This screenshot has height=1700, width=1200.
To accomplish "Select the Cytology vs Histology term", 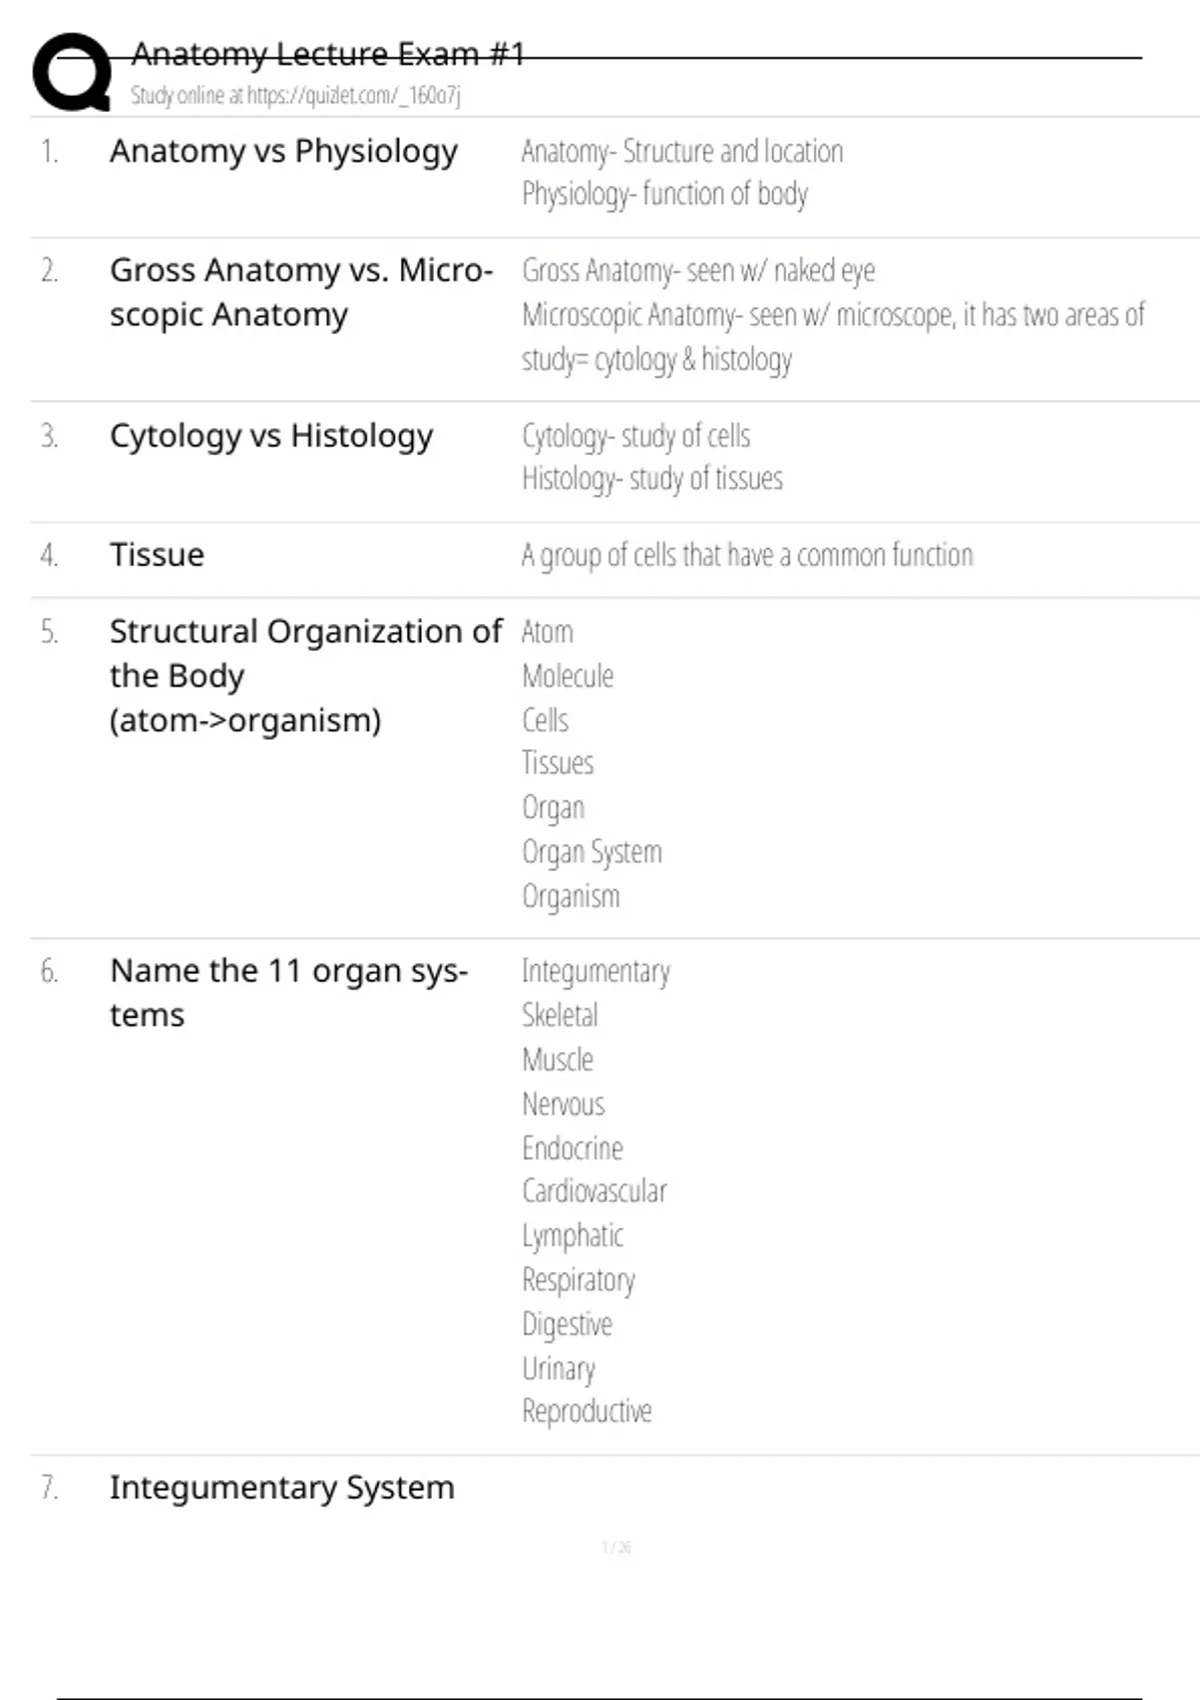I will coord(271,436).
